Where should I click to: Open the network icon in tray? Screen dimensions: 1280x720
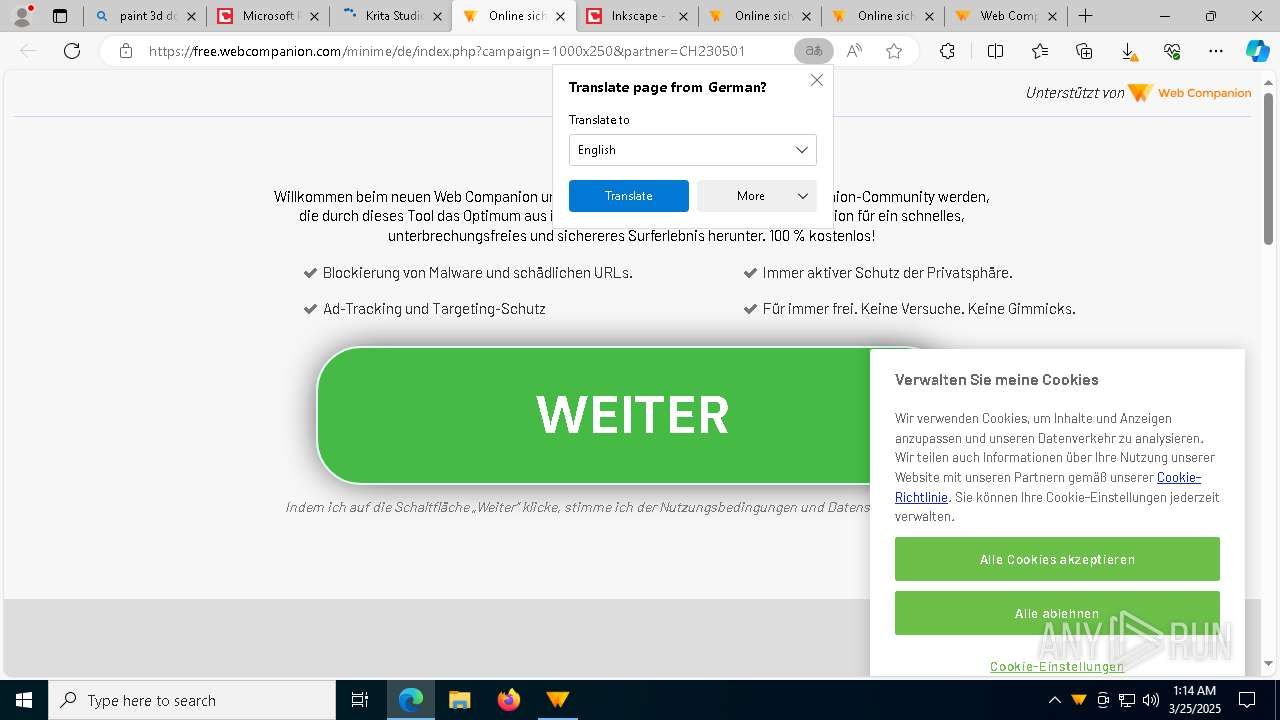1127,700
